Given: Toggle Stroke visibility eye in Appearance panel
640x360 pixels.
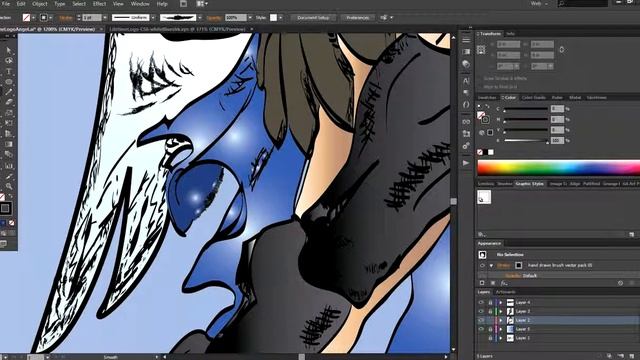Looking at the screenshot, I should pos(482,265).
